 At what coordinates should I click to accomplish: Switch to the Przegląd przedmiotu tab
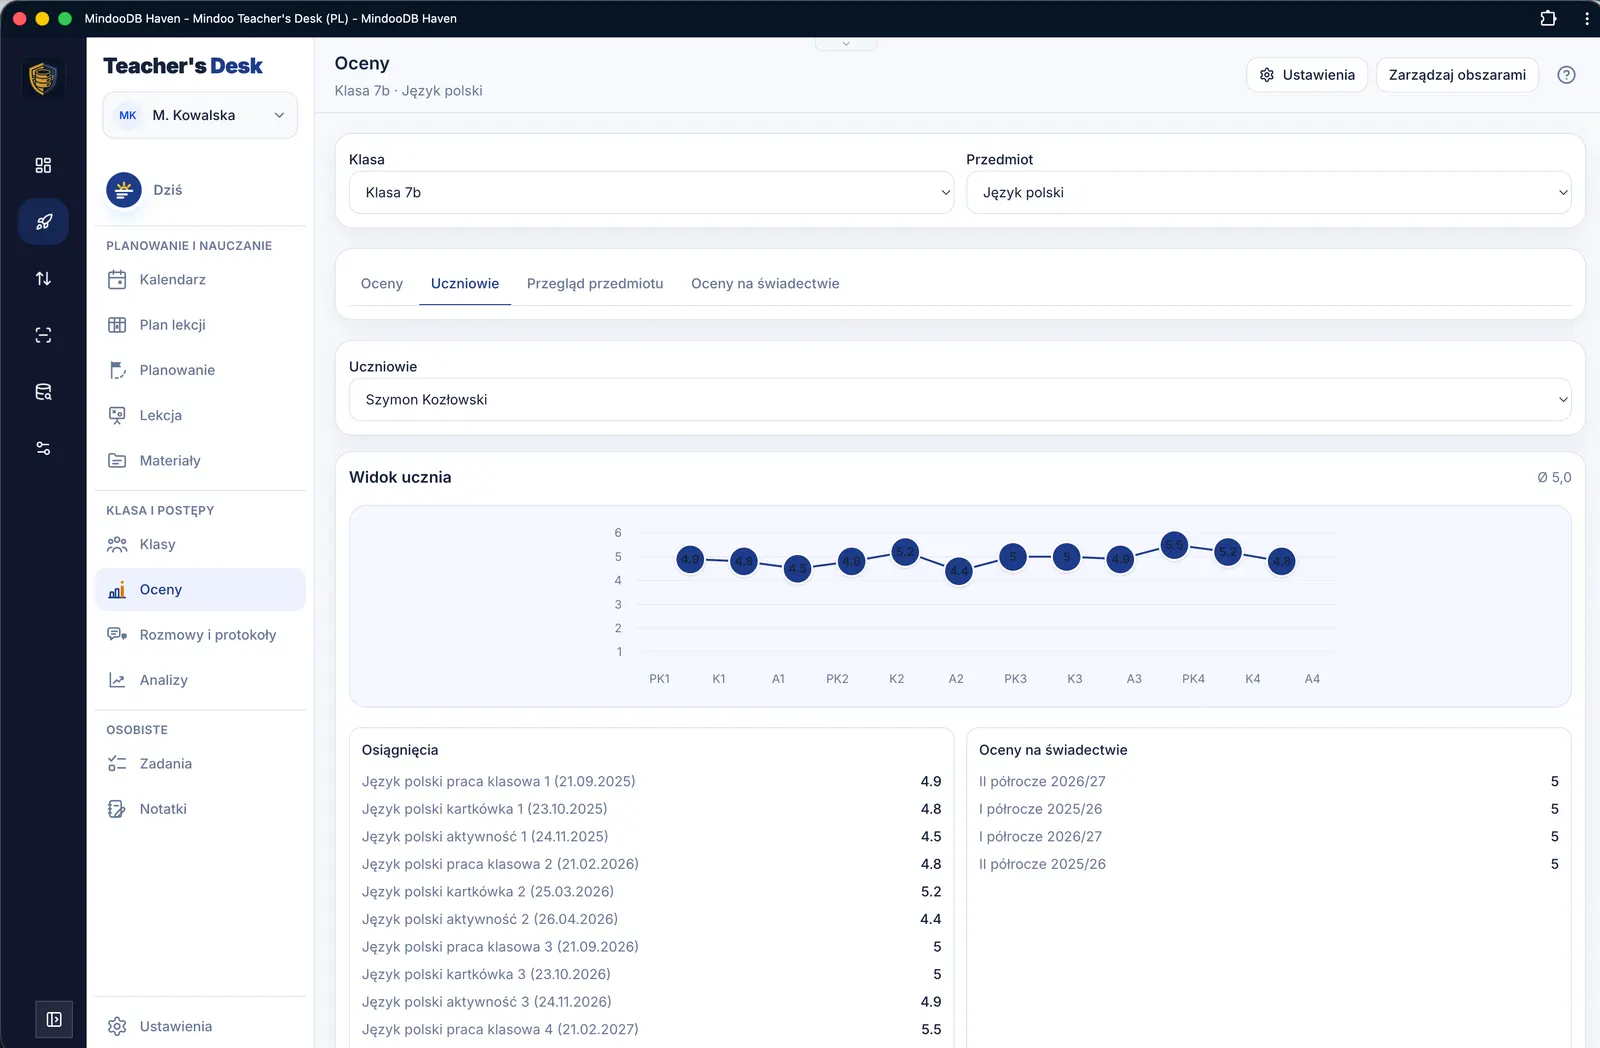pyautogui.click(x=595, y=284)
